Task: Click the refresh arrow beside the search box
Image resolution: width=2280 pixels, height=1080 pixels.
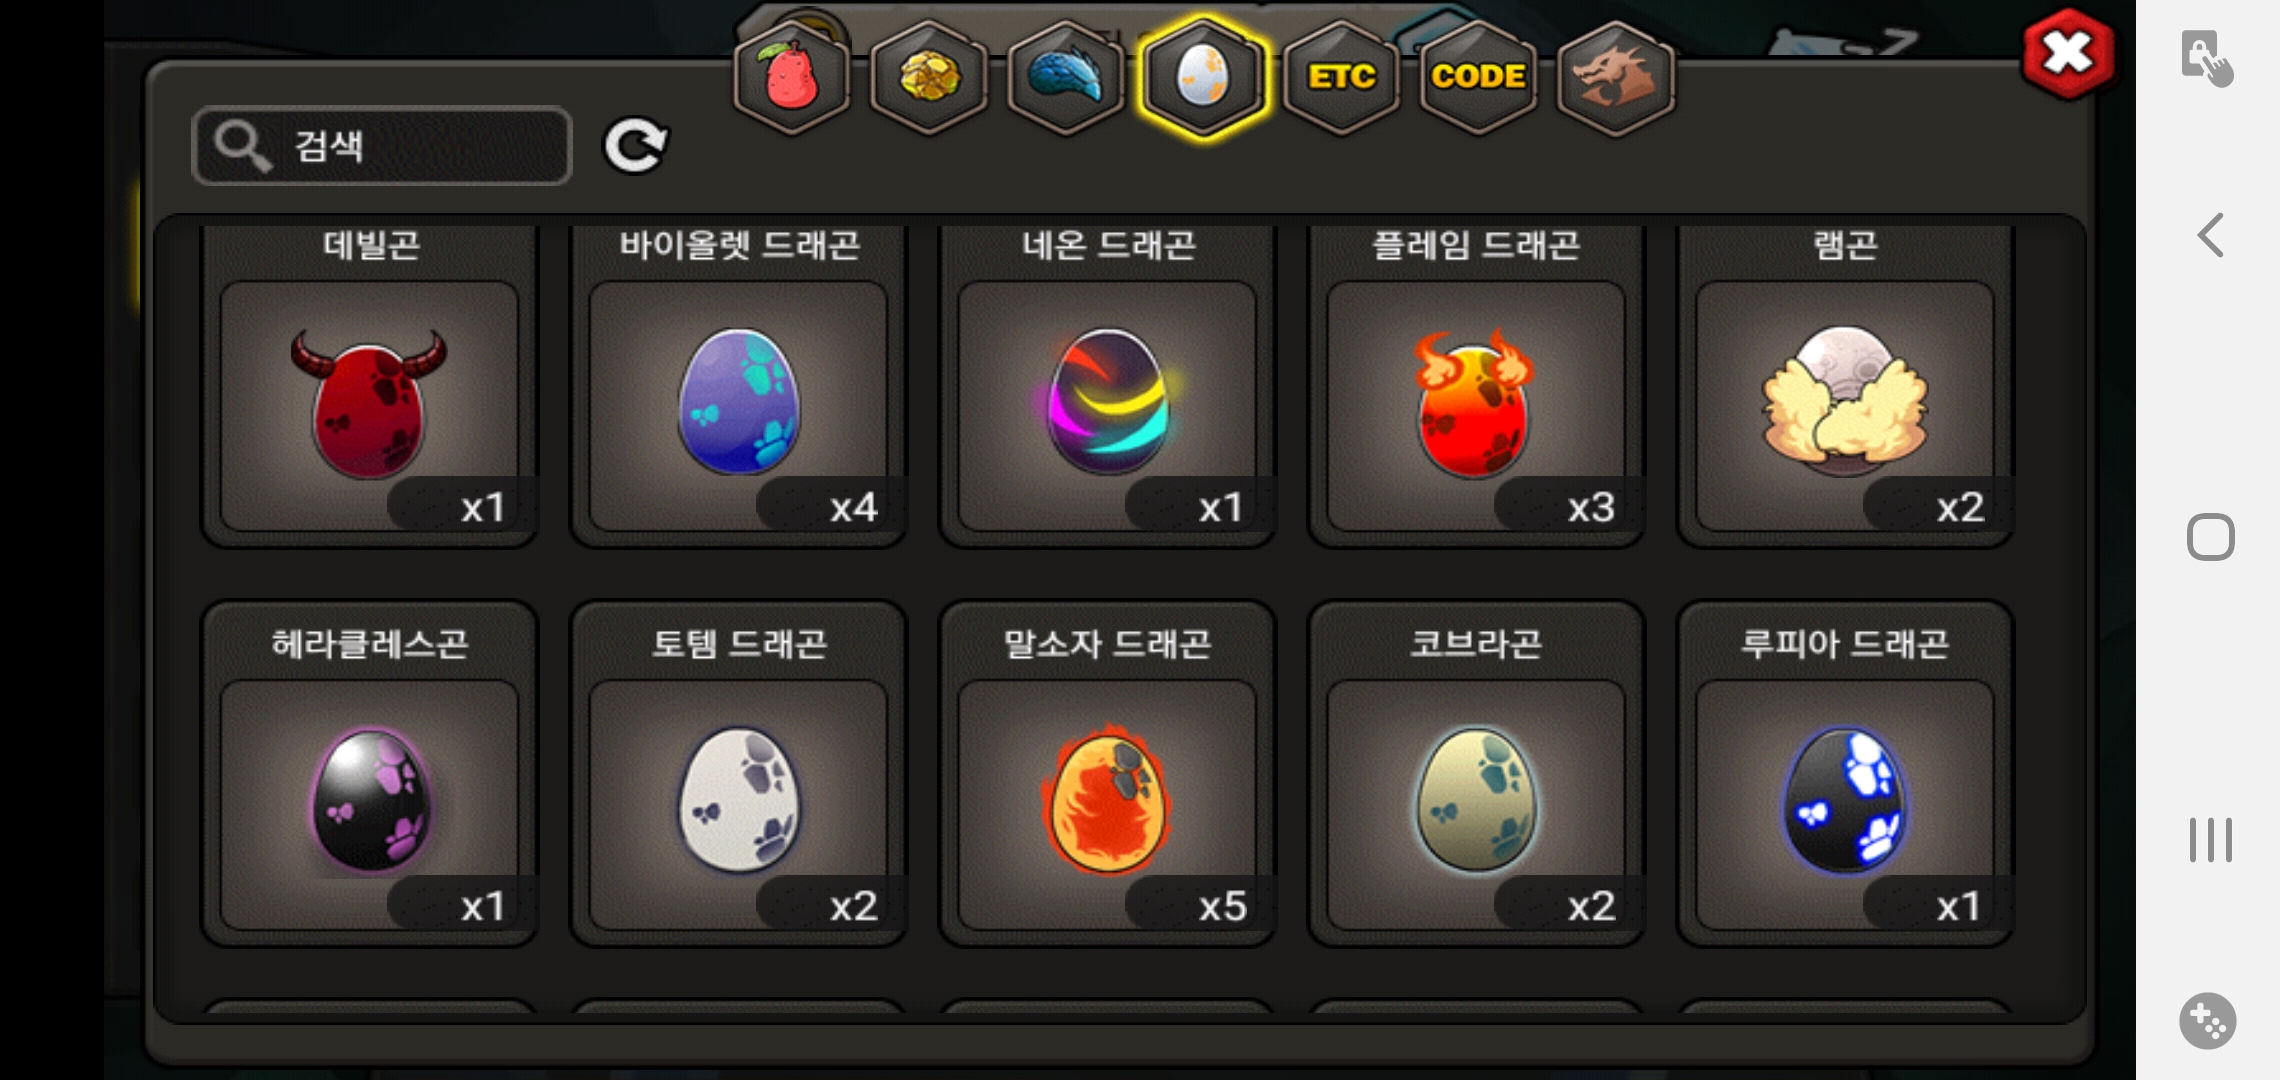Action: click(635, 146)
